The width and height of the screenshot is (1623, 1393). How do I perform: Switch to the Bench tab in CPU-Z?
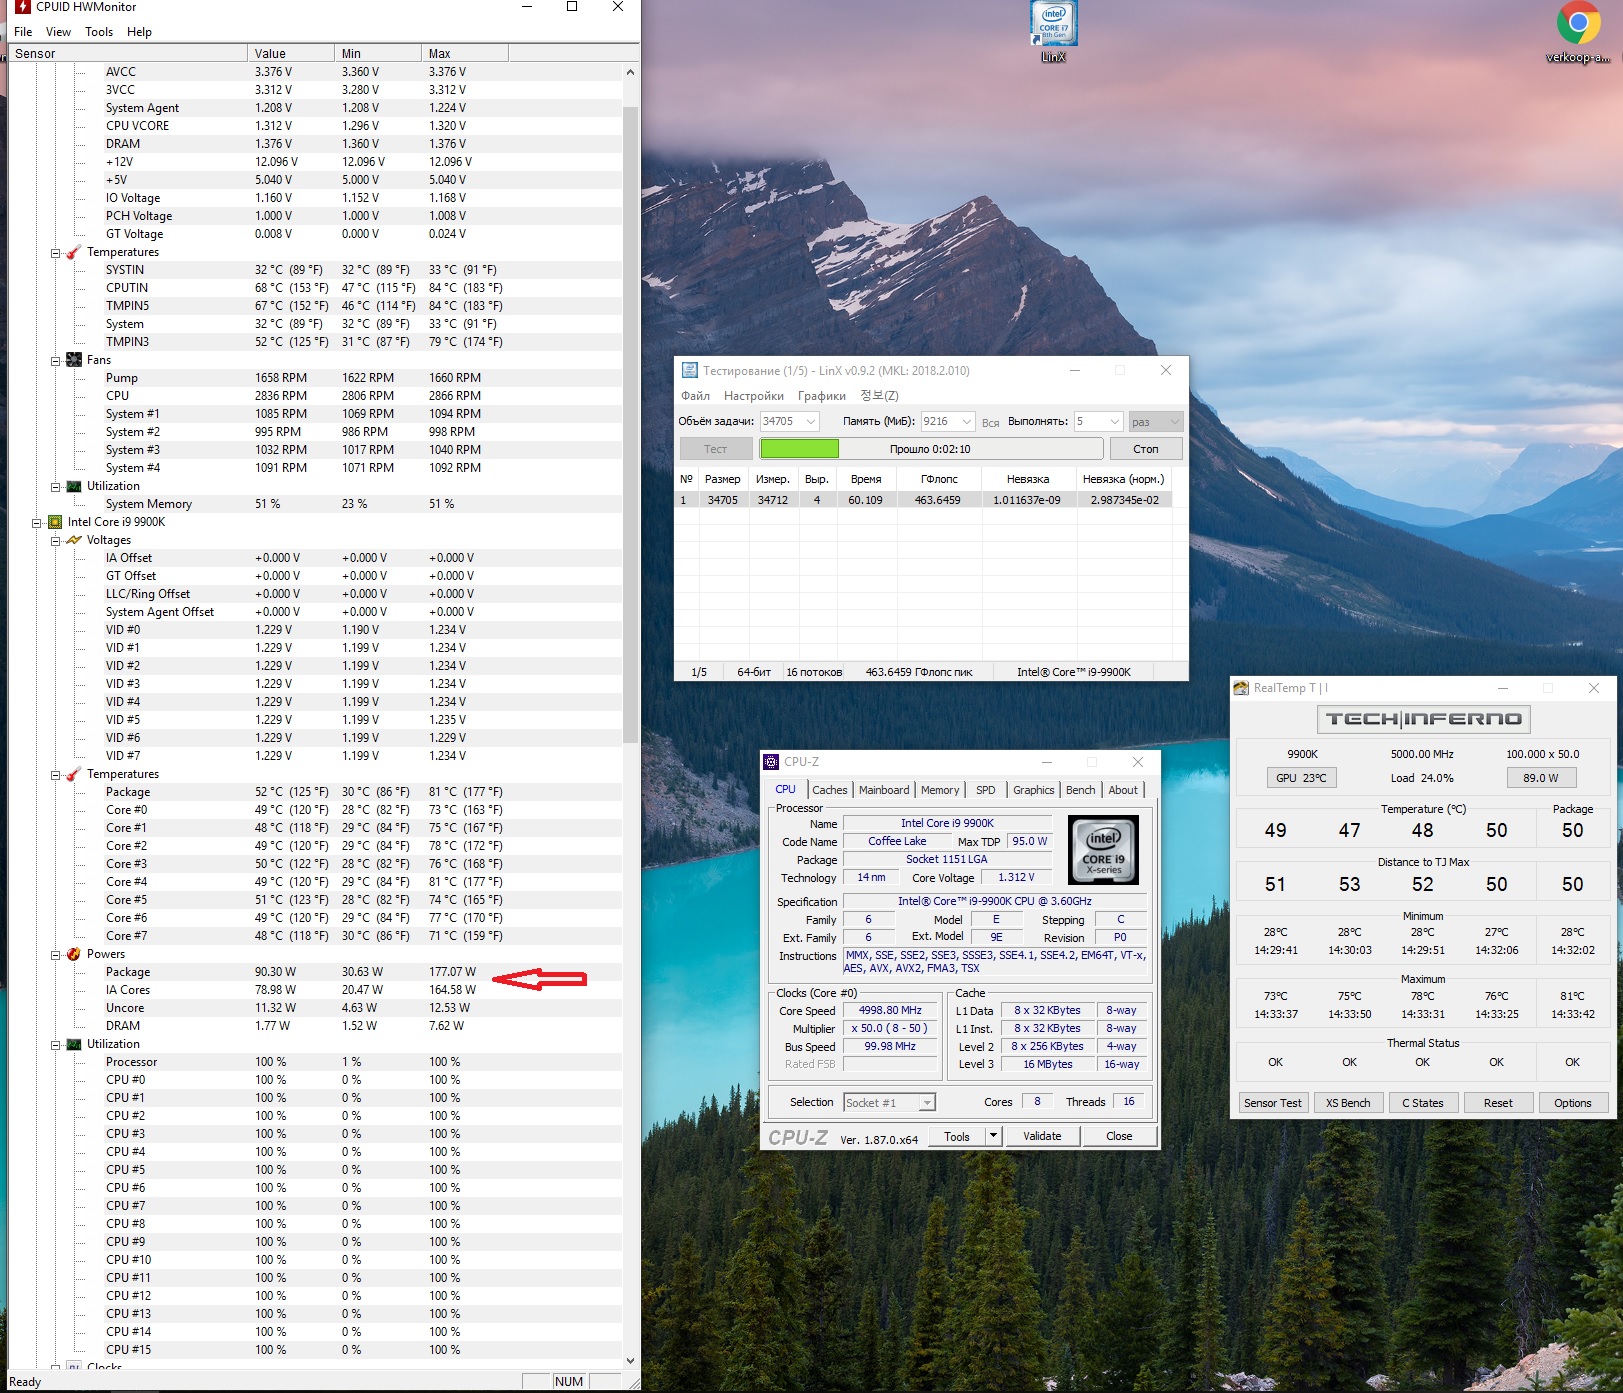click(x=1080, y=790)
